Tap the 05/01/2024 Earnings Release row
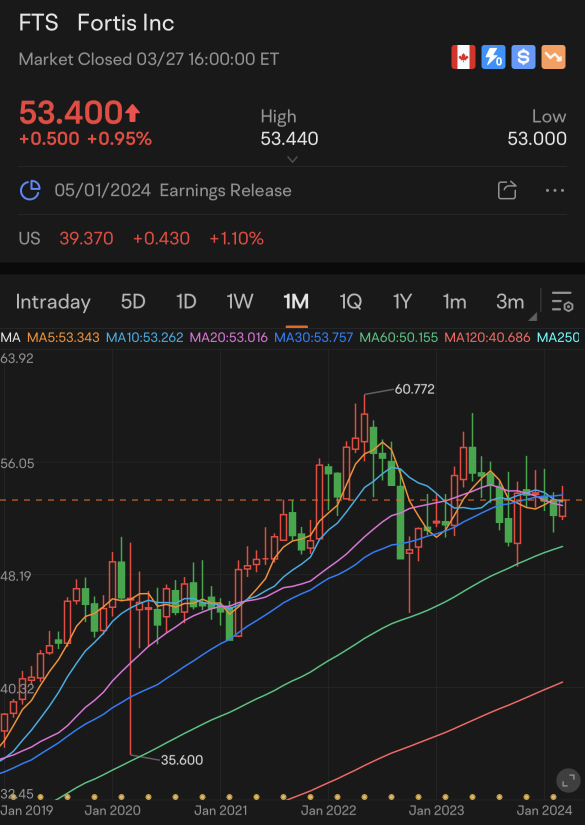The width and height of the screenshot is (585, 825). tap(292, 190)
